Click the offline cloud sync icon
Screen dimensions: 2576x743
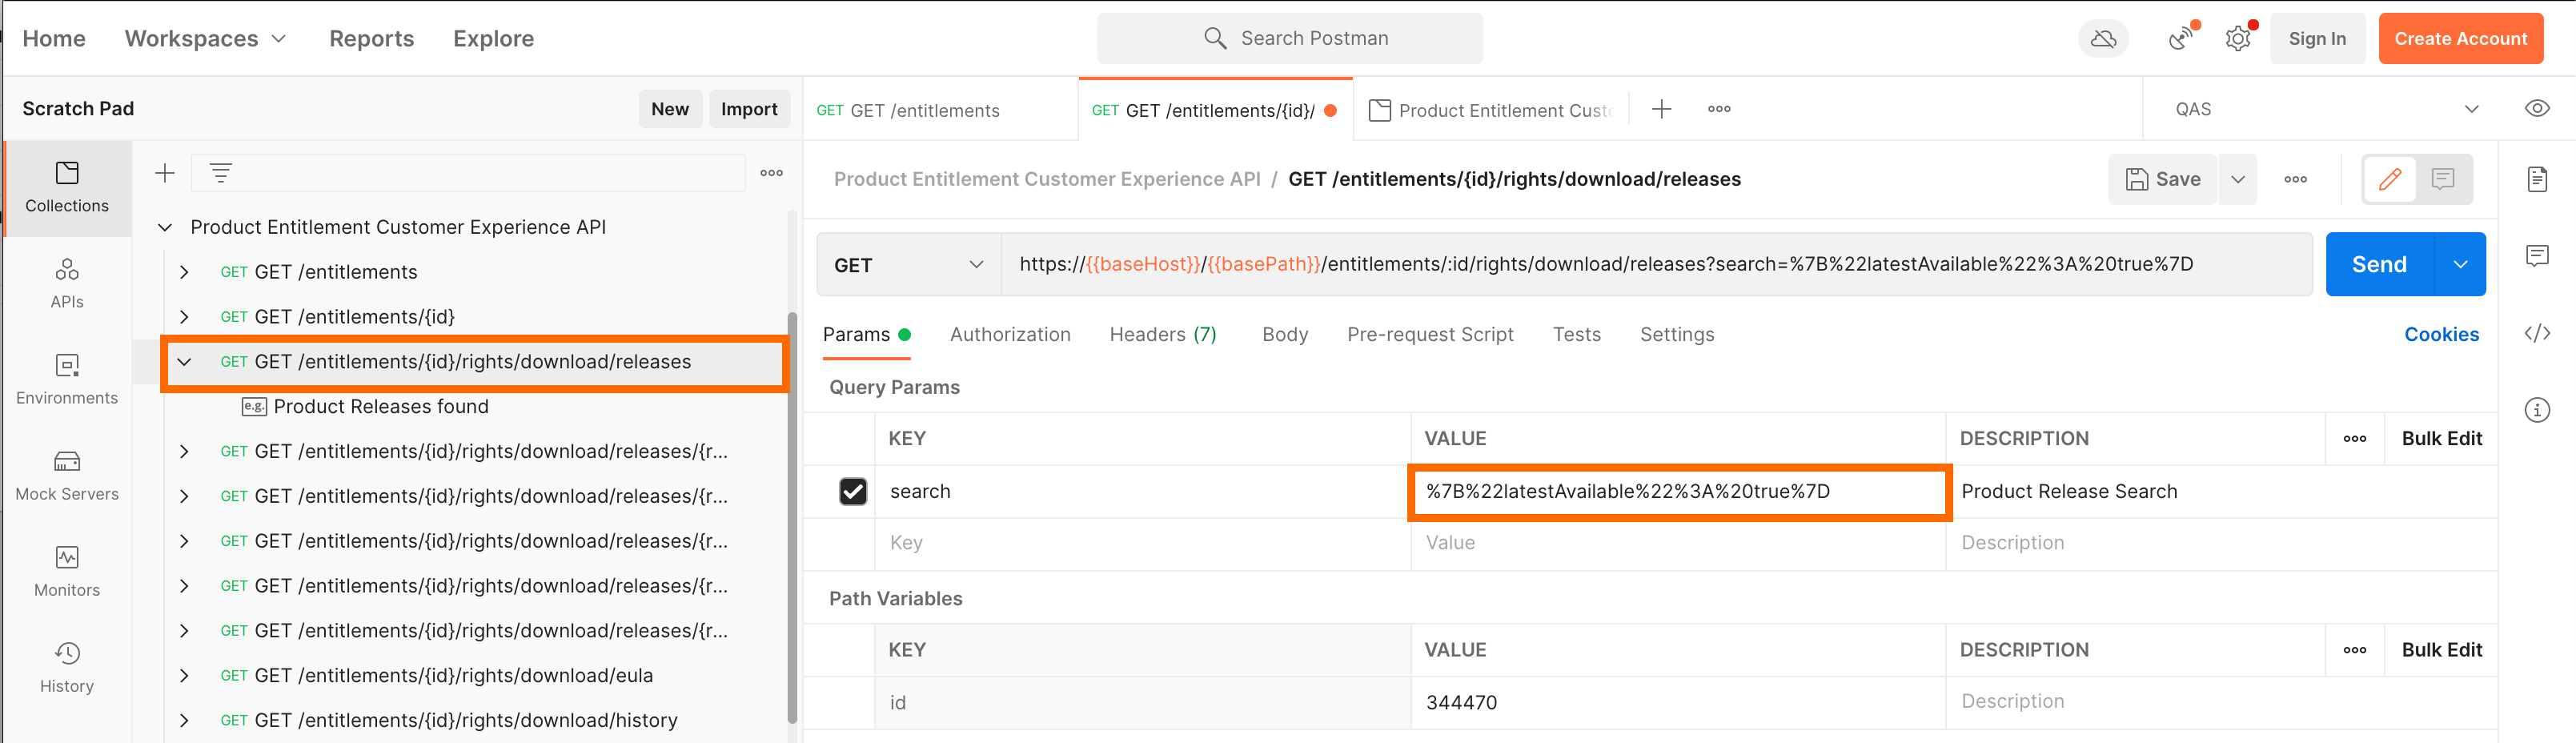pyautogui.click(x=2103, y=39)
